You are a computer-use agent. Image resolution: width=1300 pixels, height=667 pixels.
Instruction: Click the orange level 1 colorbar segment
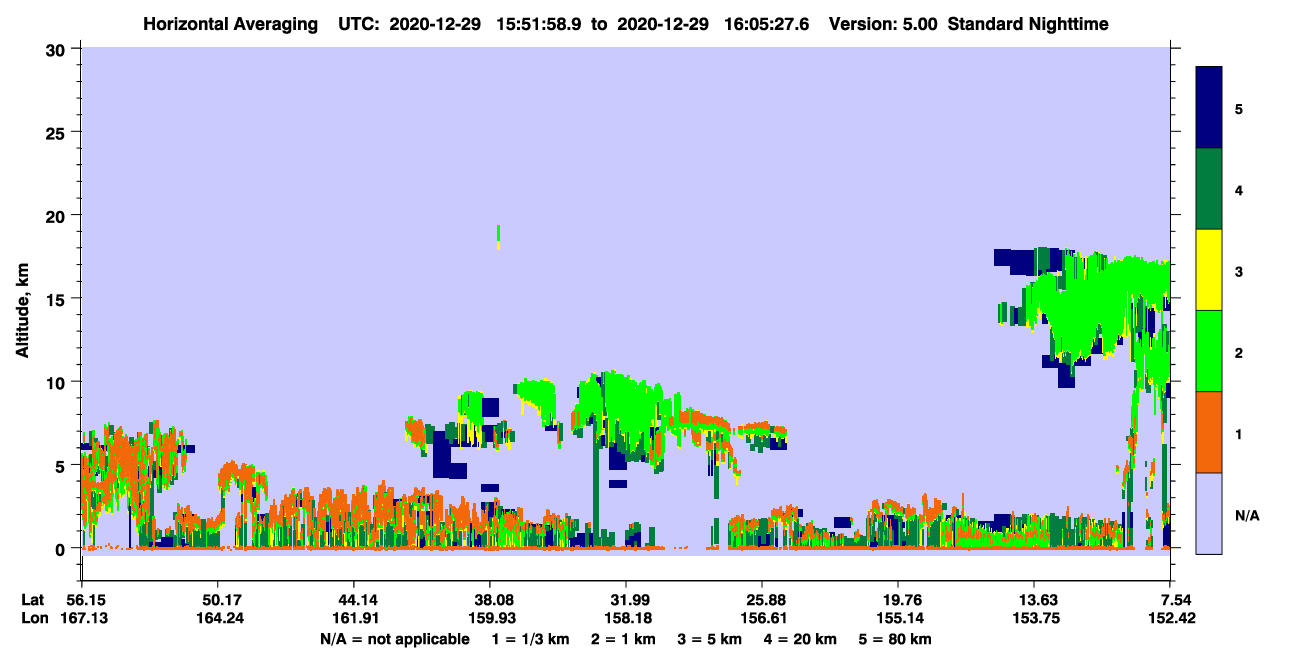(1209, 432)
